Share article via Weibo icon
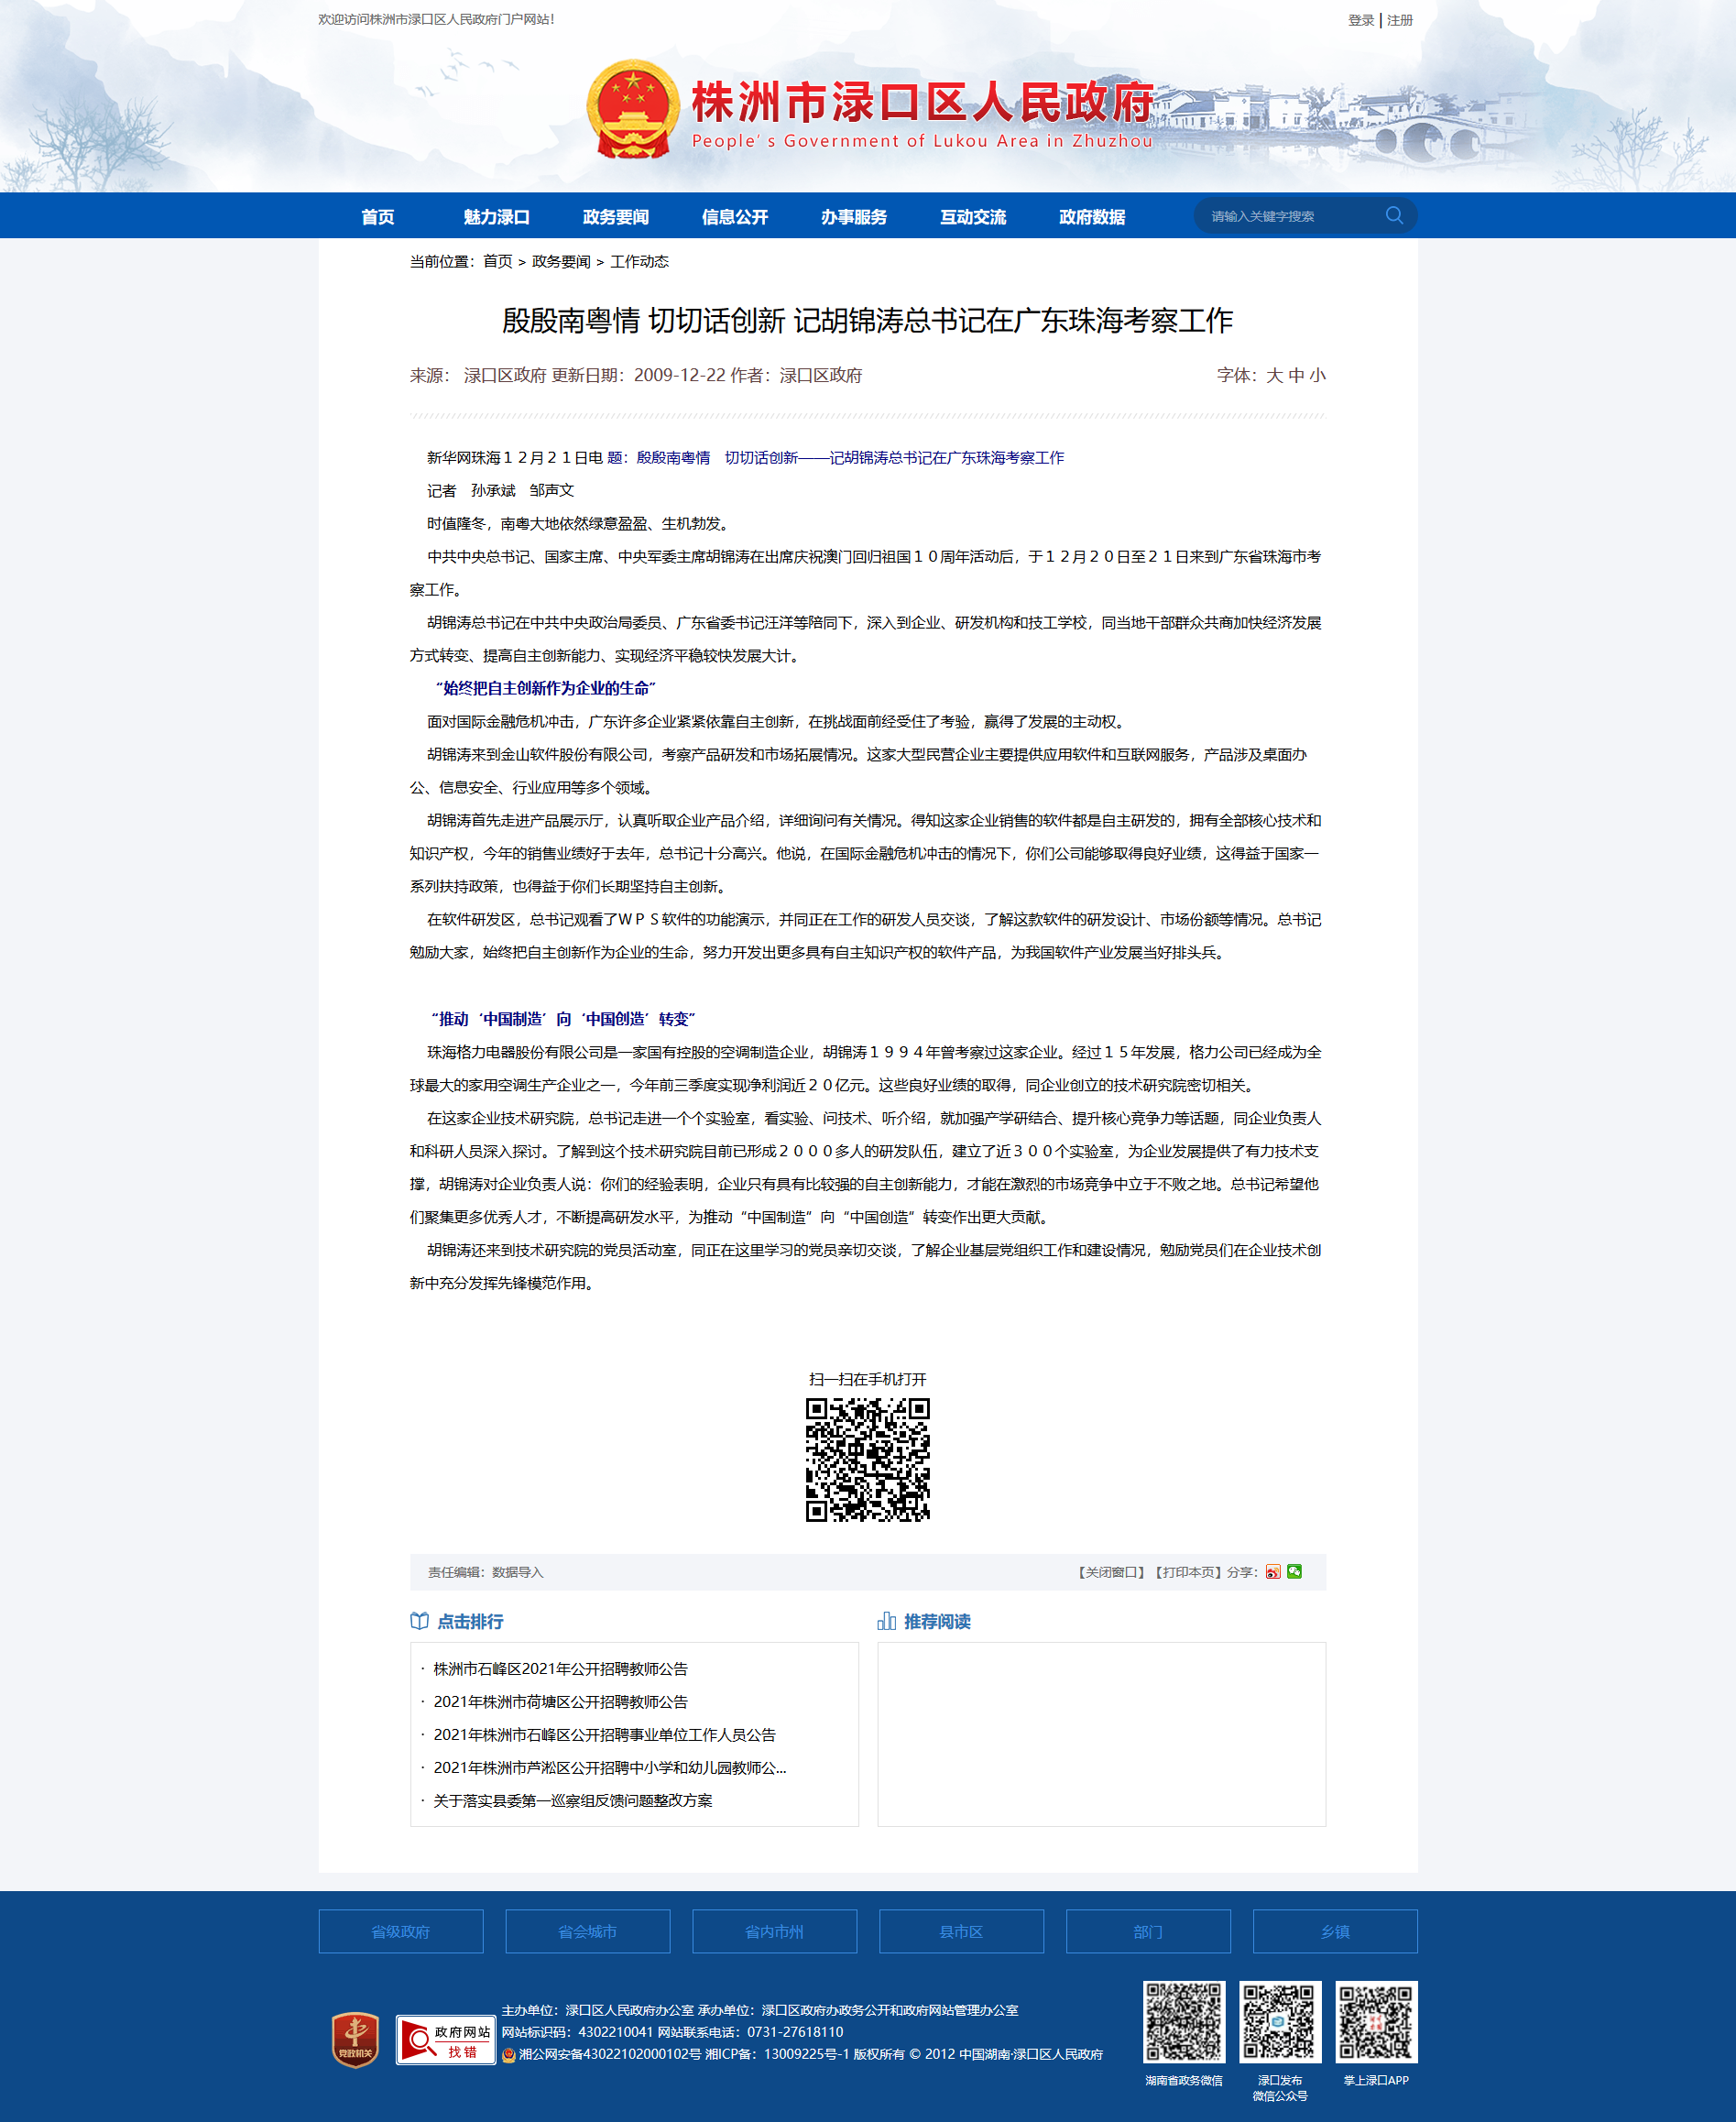Image resolution: width=1736 pixels, height=2122 pixels. coord(1273,1572)
